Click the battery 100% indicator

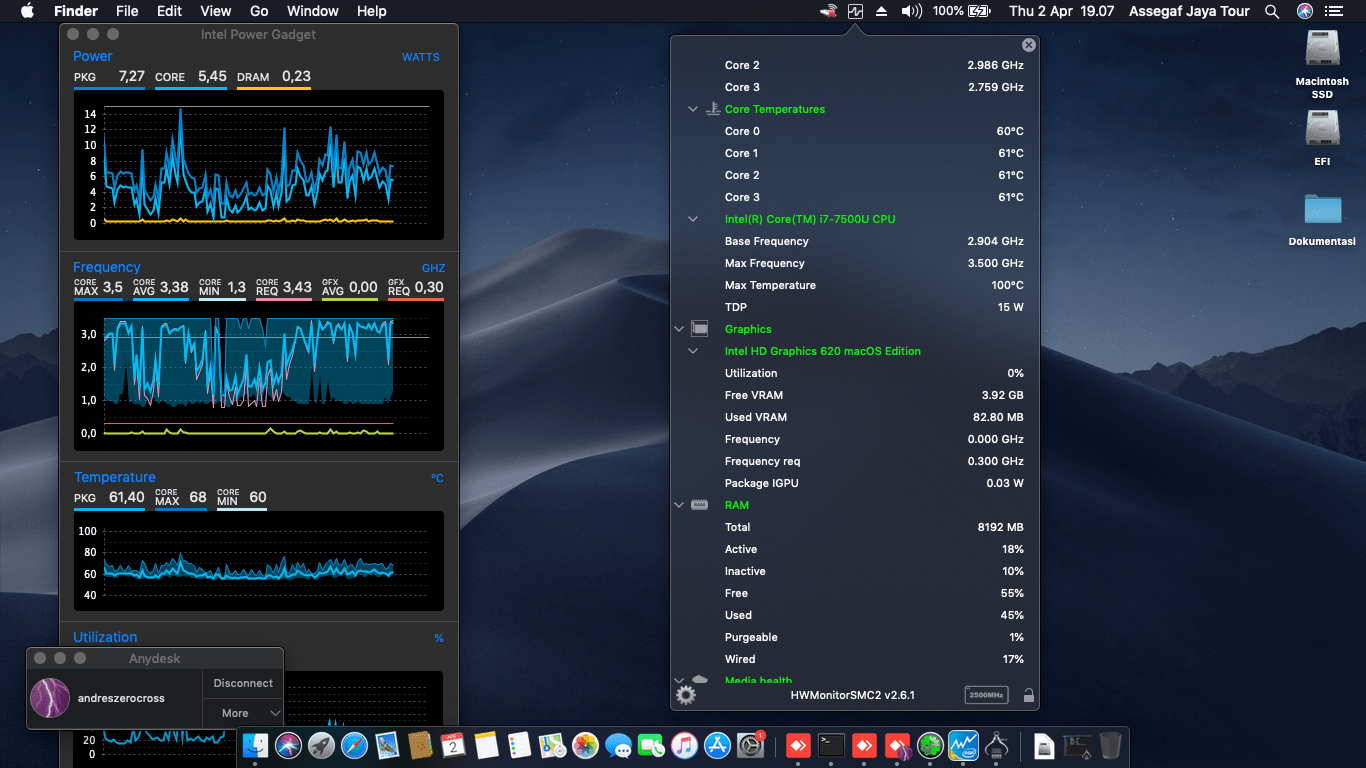point(961,11)
